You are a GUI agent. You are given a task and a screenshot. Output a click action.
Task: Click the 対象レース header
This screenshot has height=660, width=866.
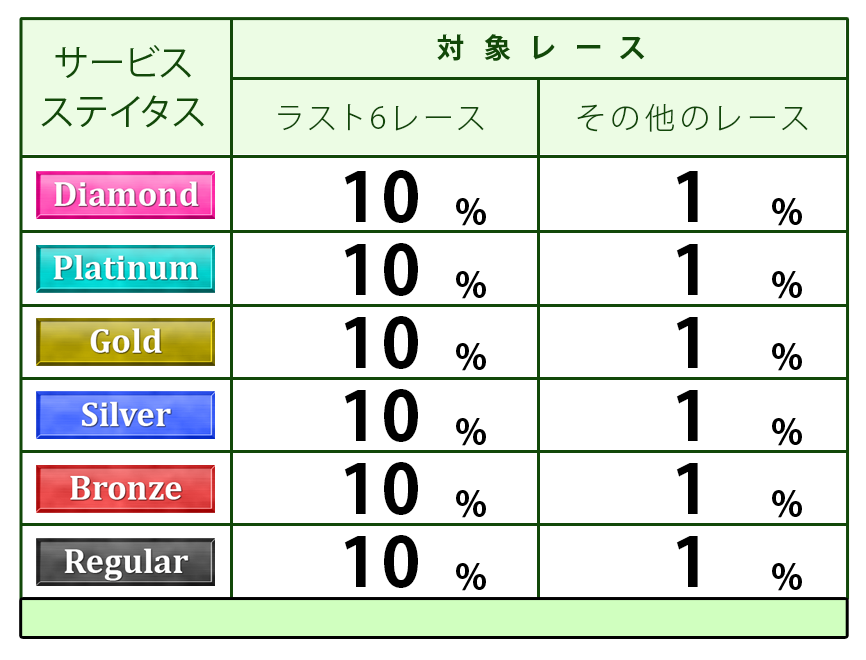click(x=540, y=48)
